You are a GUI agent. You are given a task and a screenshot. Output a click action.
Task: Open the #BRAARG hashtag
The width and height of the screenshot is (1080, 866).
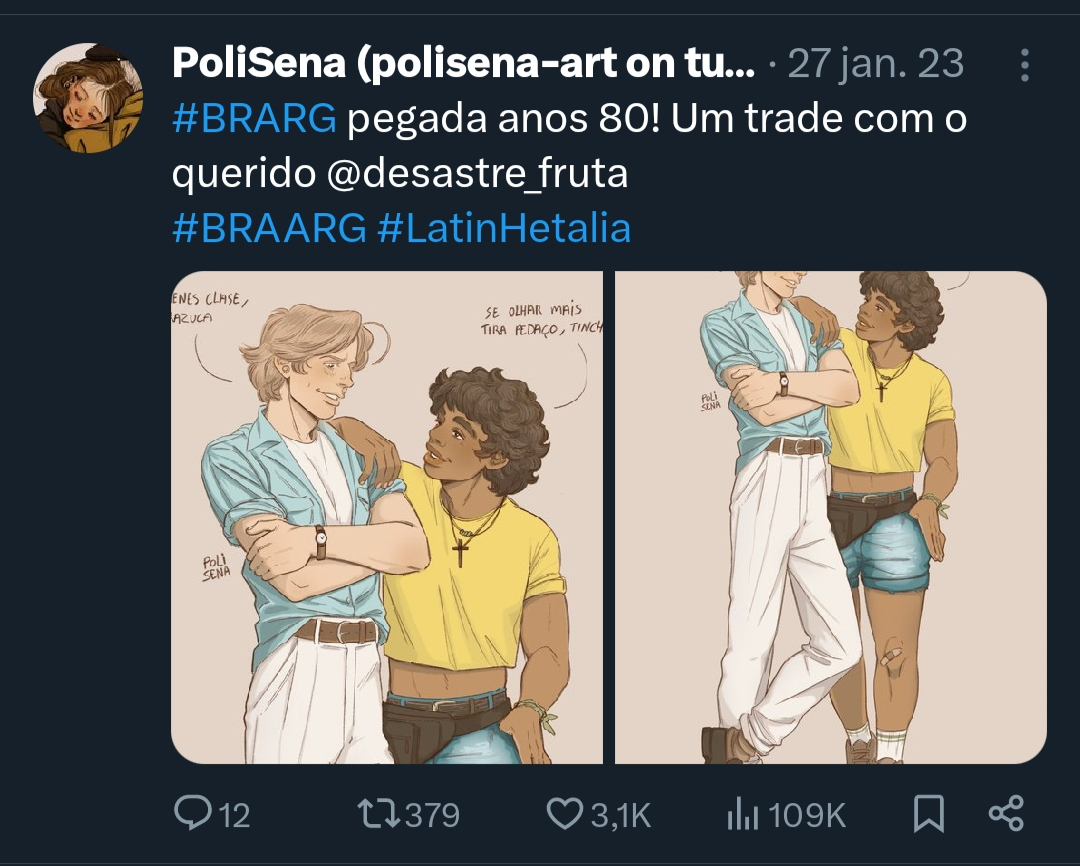click(x=269, y=228)
